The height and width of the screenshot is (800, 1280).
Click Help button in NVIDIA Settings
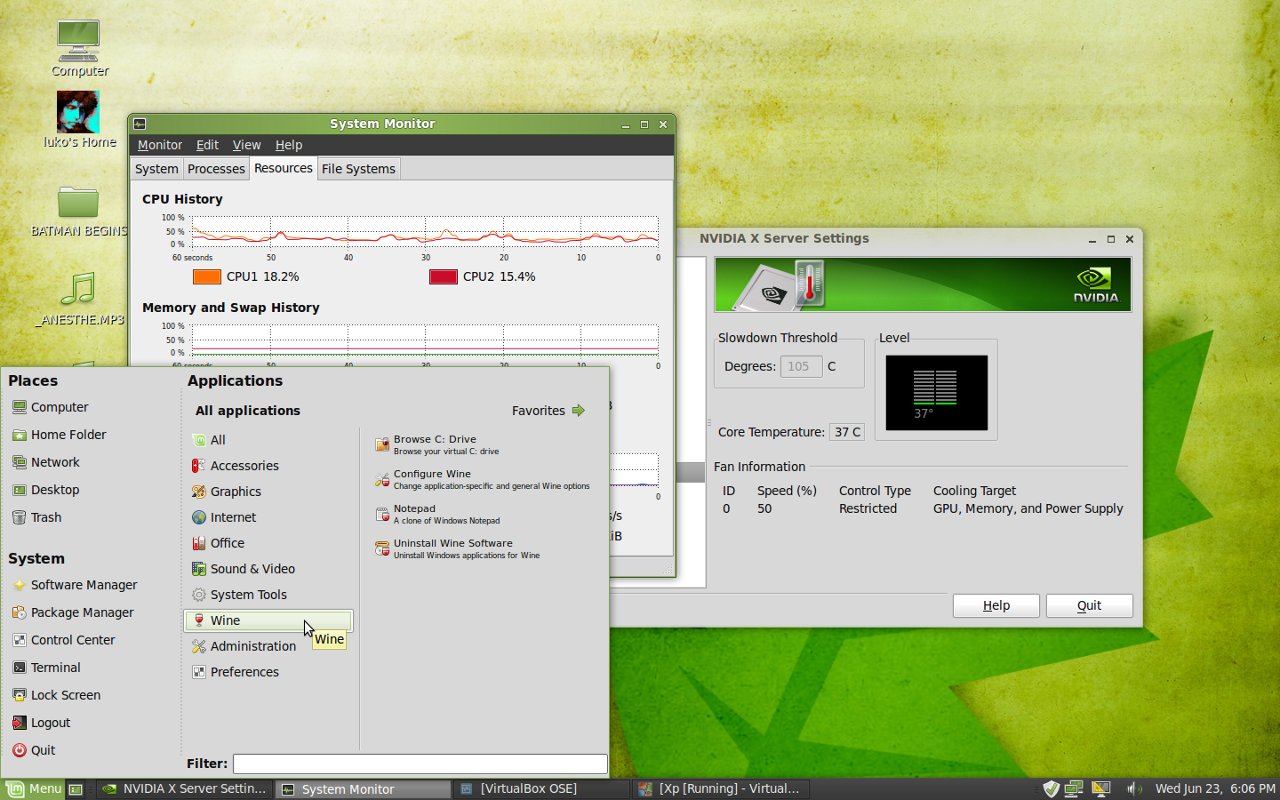996,605
